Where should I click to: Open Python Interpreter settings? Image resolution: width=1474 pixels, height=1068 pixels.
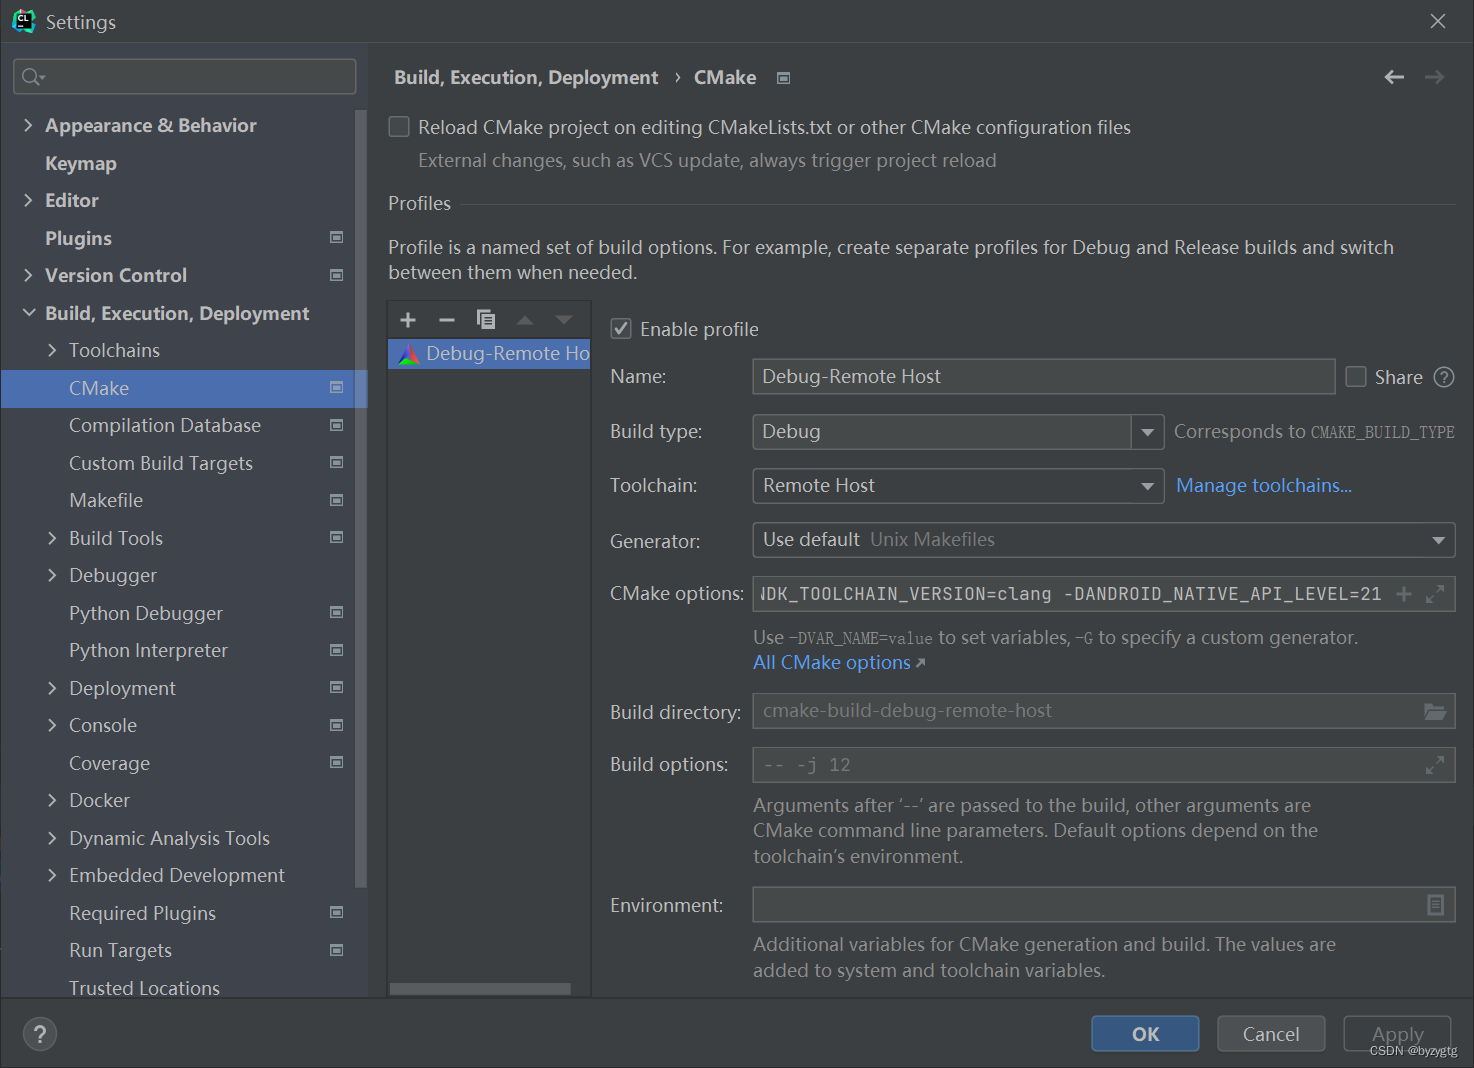[x=148, y=650]
